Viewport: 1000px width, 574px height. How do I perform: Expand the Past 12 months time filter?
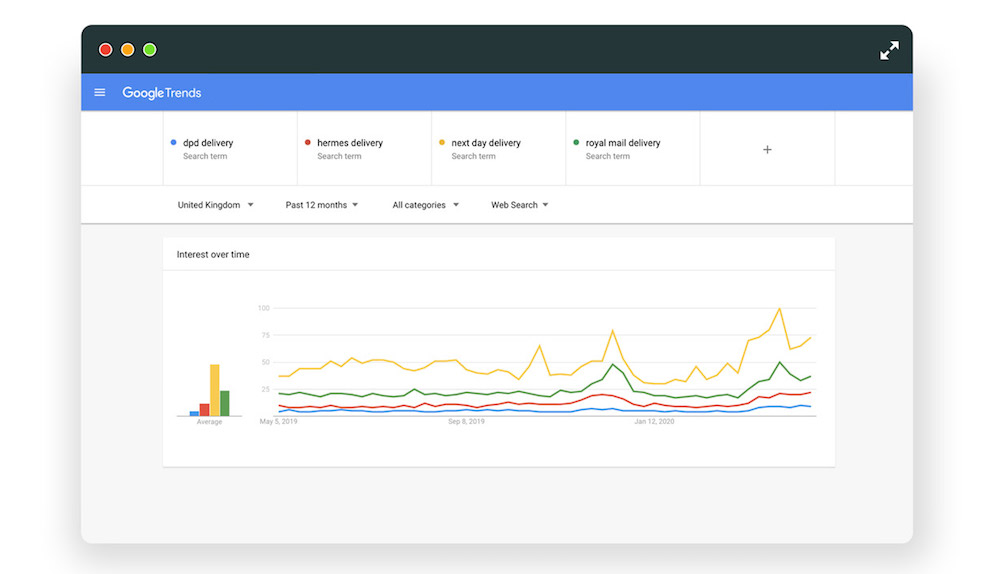(322, 205)
